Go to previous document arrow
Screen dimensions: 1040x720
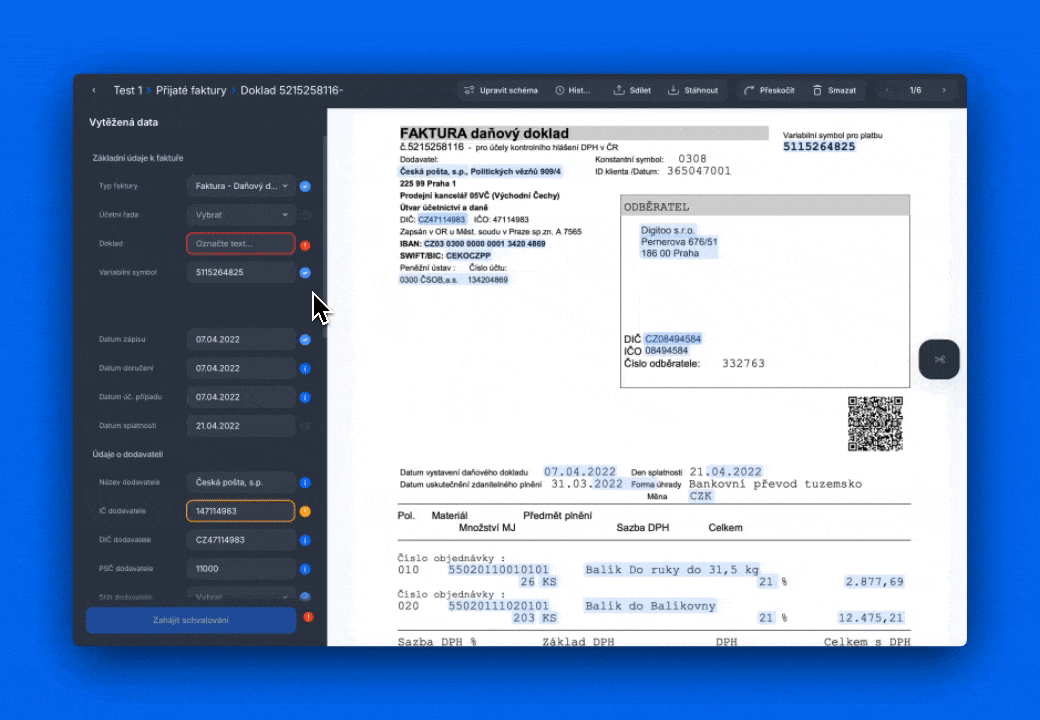click(887, 90)
